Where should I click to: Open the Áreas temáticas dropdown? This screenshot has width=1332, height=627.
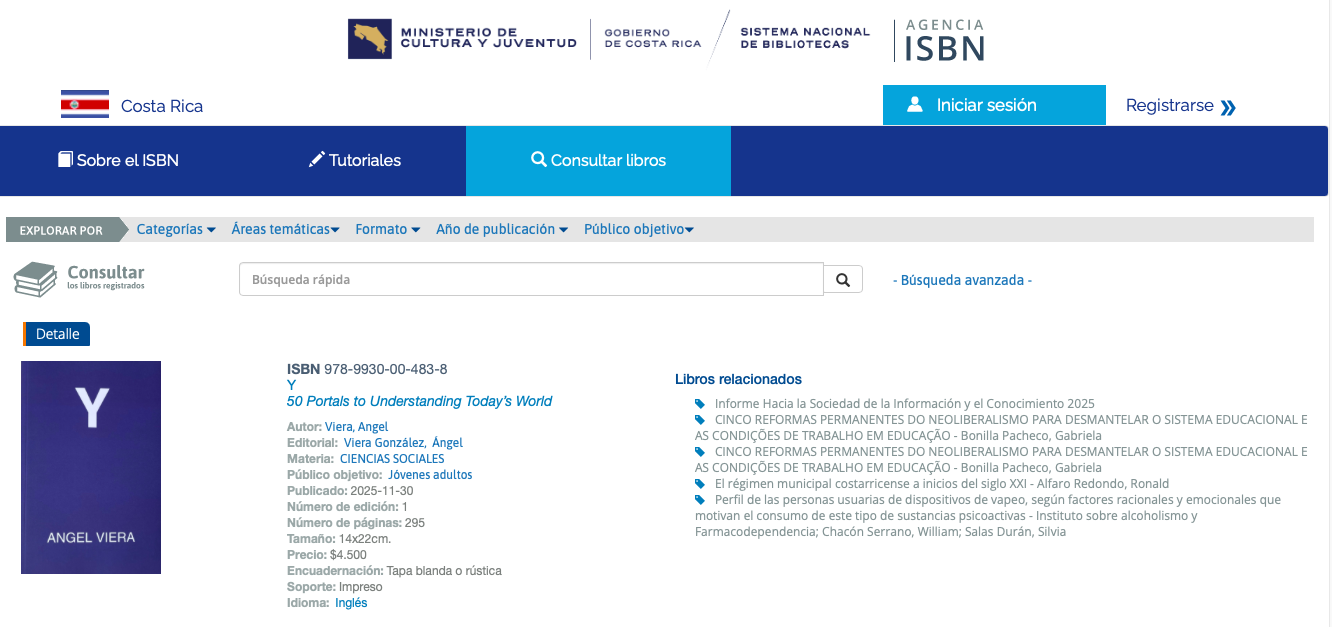pyautogui.click(x=285, y=229)
